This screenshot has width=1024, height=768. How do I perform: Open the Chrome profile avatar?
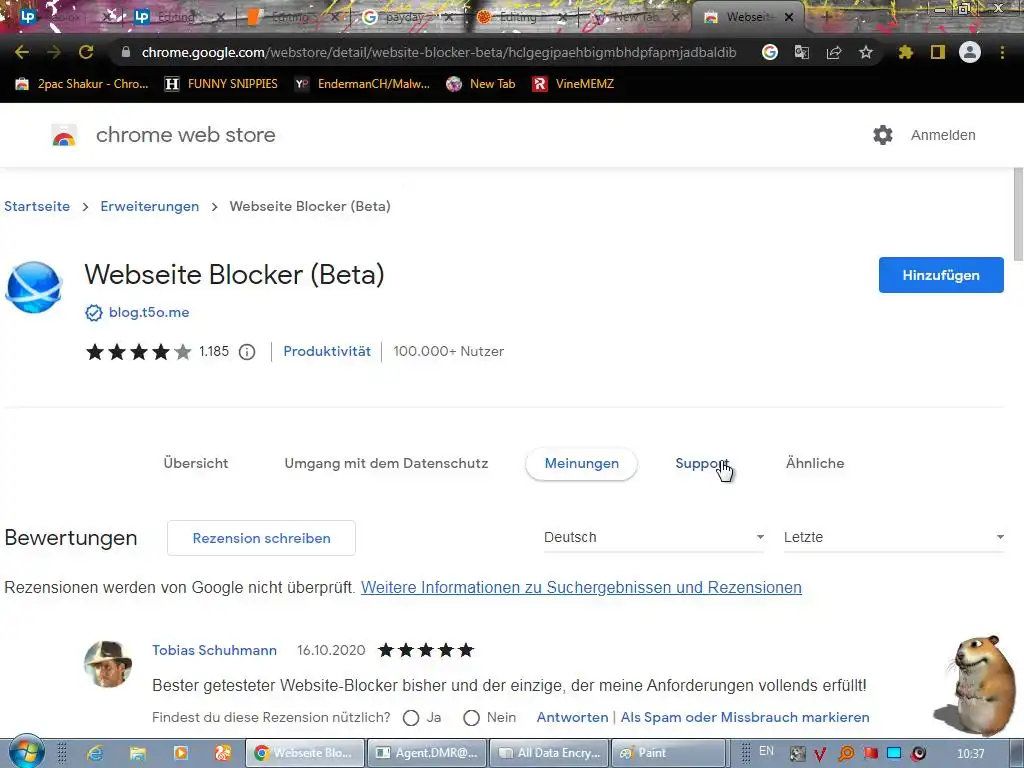[x=970, y=52]
